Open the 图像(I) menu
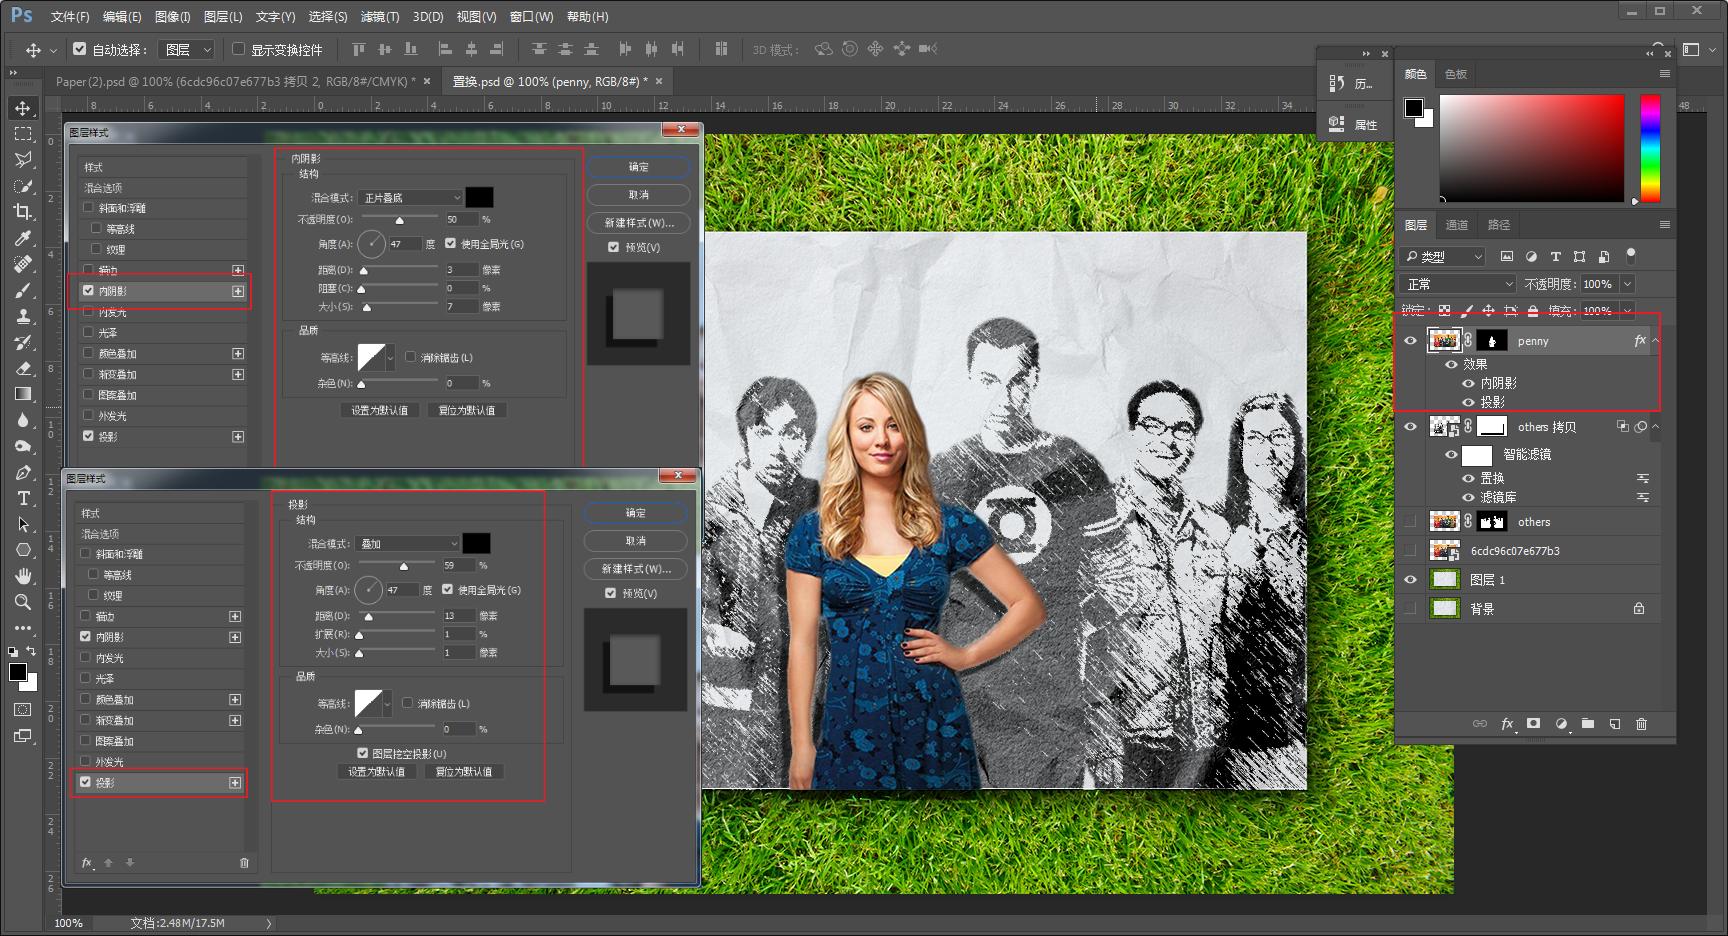Screen dimensions: 1728x936 coord(172,17)
